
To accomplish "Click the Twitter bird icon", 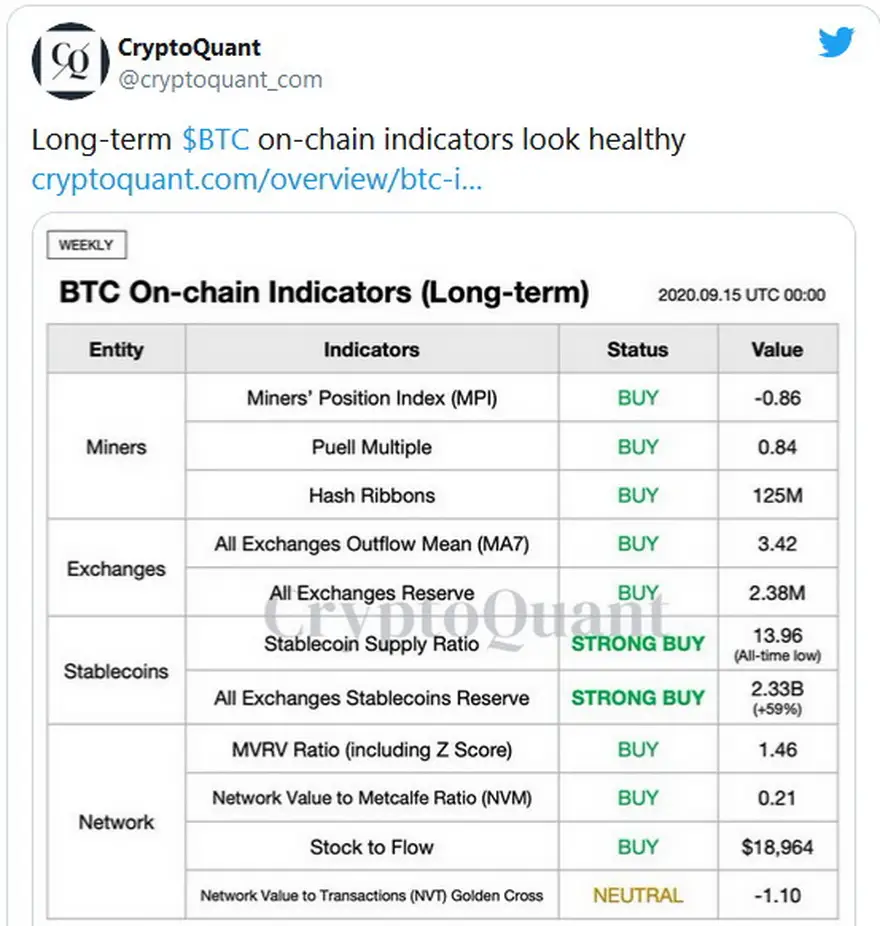I will point(836,42).
